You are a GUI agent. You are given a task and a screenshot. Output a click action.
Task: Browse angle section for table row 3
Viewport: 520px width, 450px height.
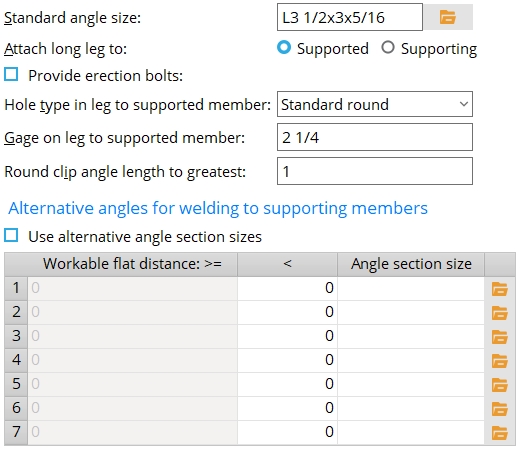[499, 337]
